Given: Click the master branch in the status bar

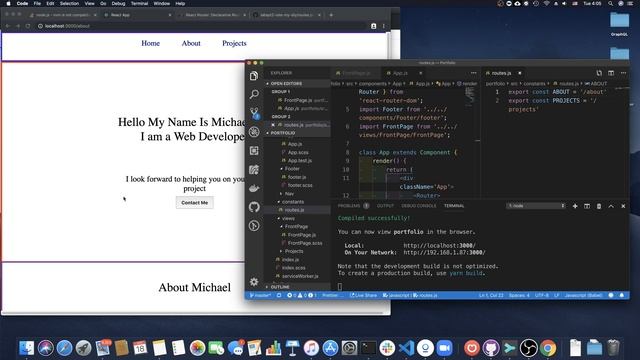Looking at the screenshot, I should click(260, 295).
